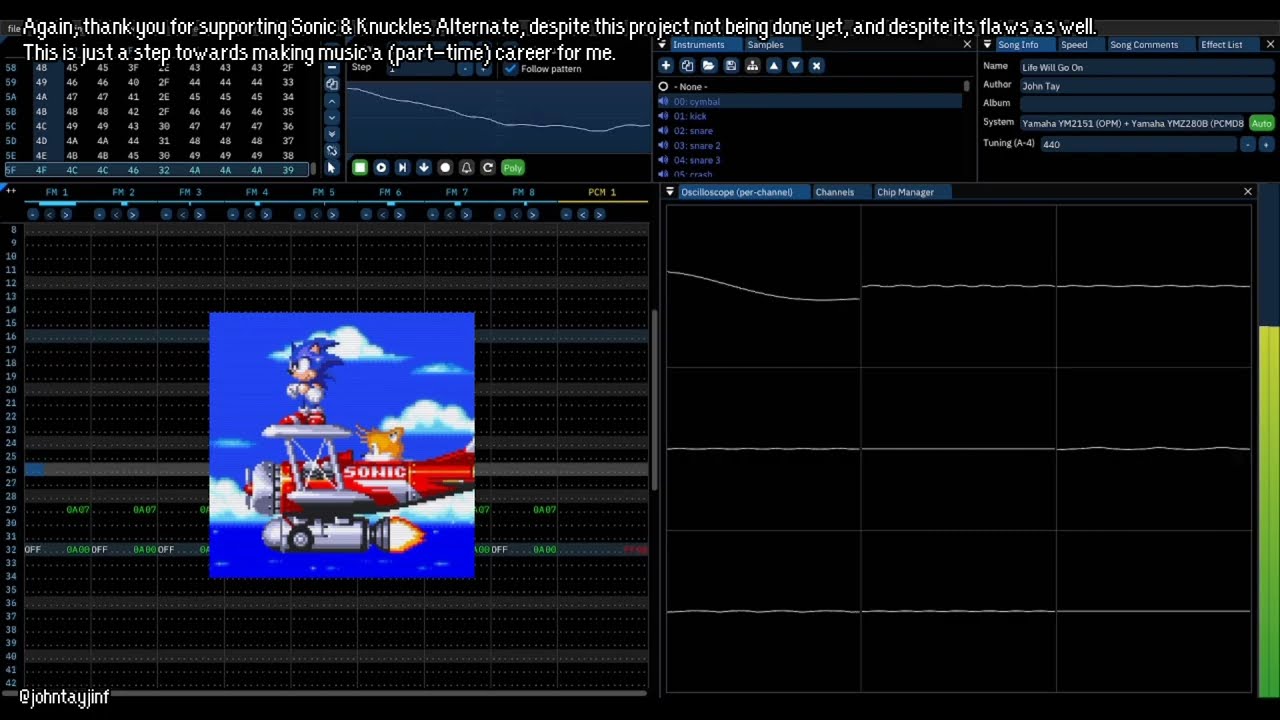Click the minus button under FM 1
Viewport: 1280px width, 720px height.
click(x=33, y=214)
